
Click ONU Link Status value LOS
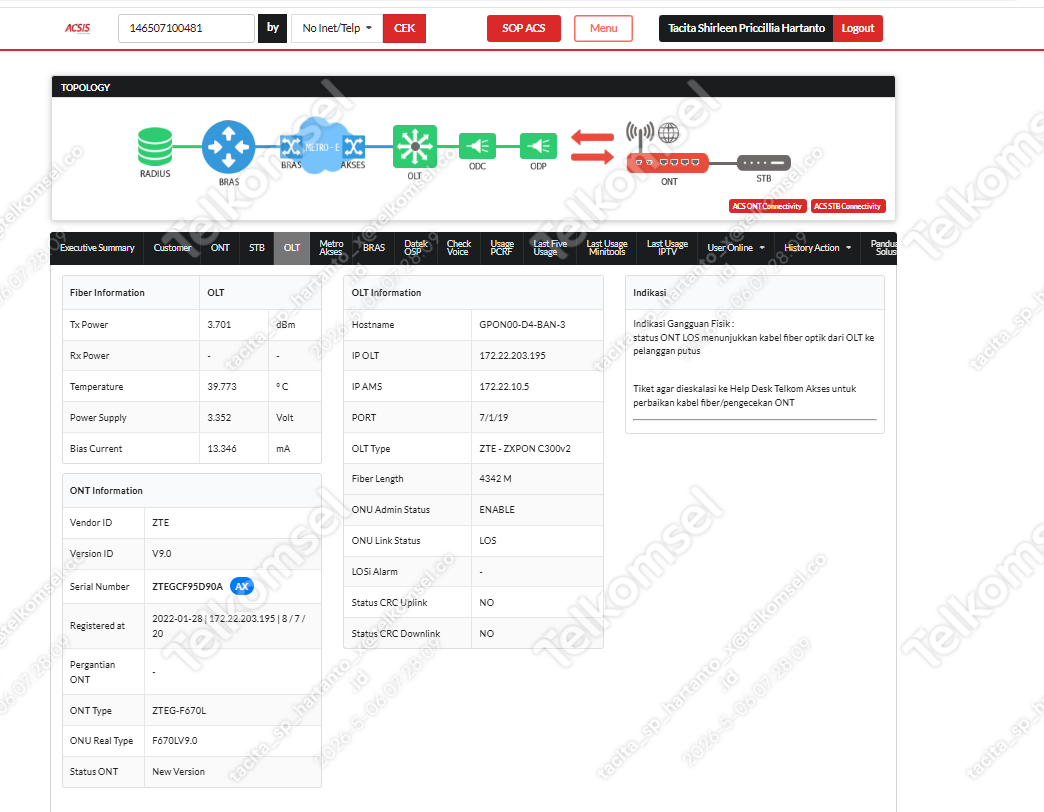click(487, 540)
